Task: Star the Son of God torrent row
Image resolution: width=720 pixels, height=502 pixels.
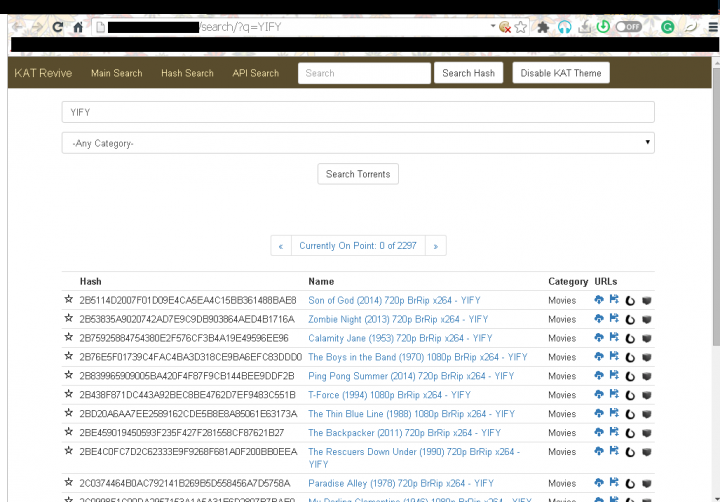Action: [69, 299]
